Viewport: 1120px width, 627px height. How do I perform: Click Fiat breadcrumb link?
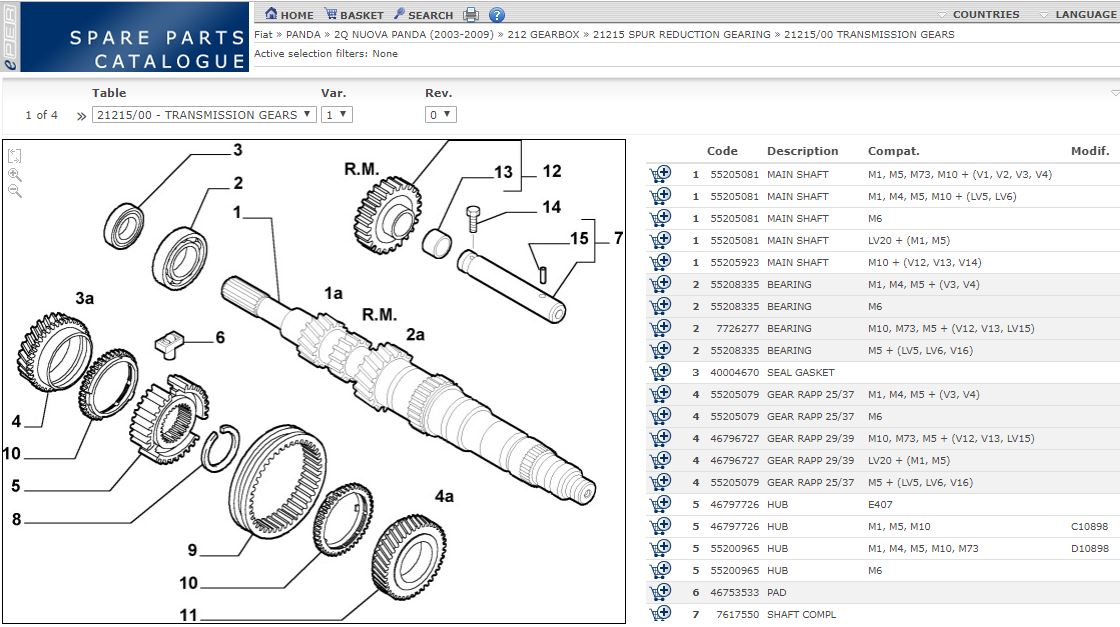pos(263,34)
